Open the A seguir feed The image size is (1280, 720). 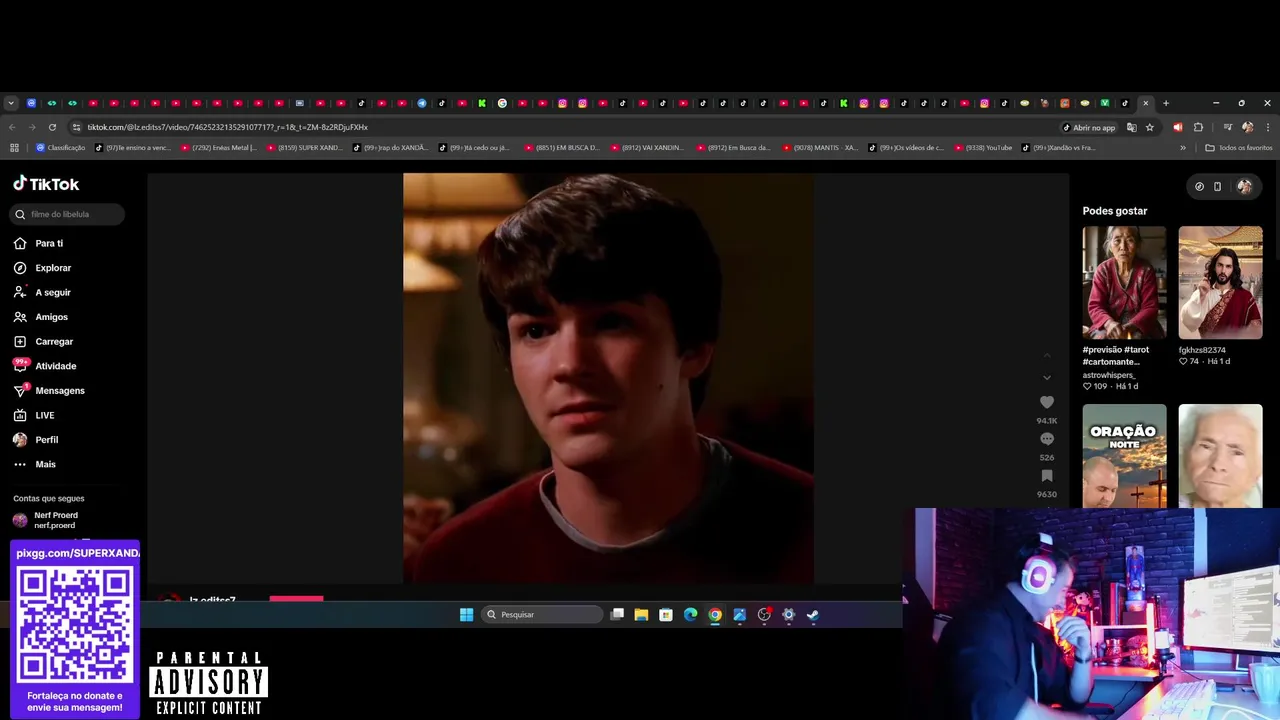pos(53,292)
